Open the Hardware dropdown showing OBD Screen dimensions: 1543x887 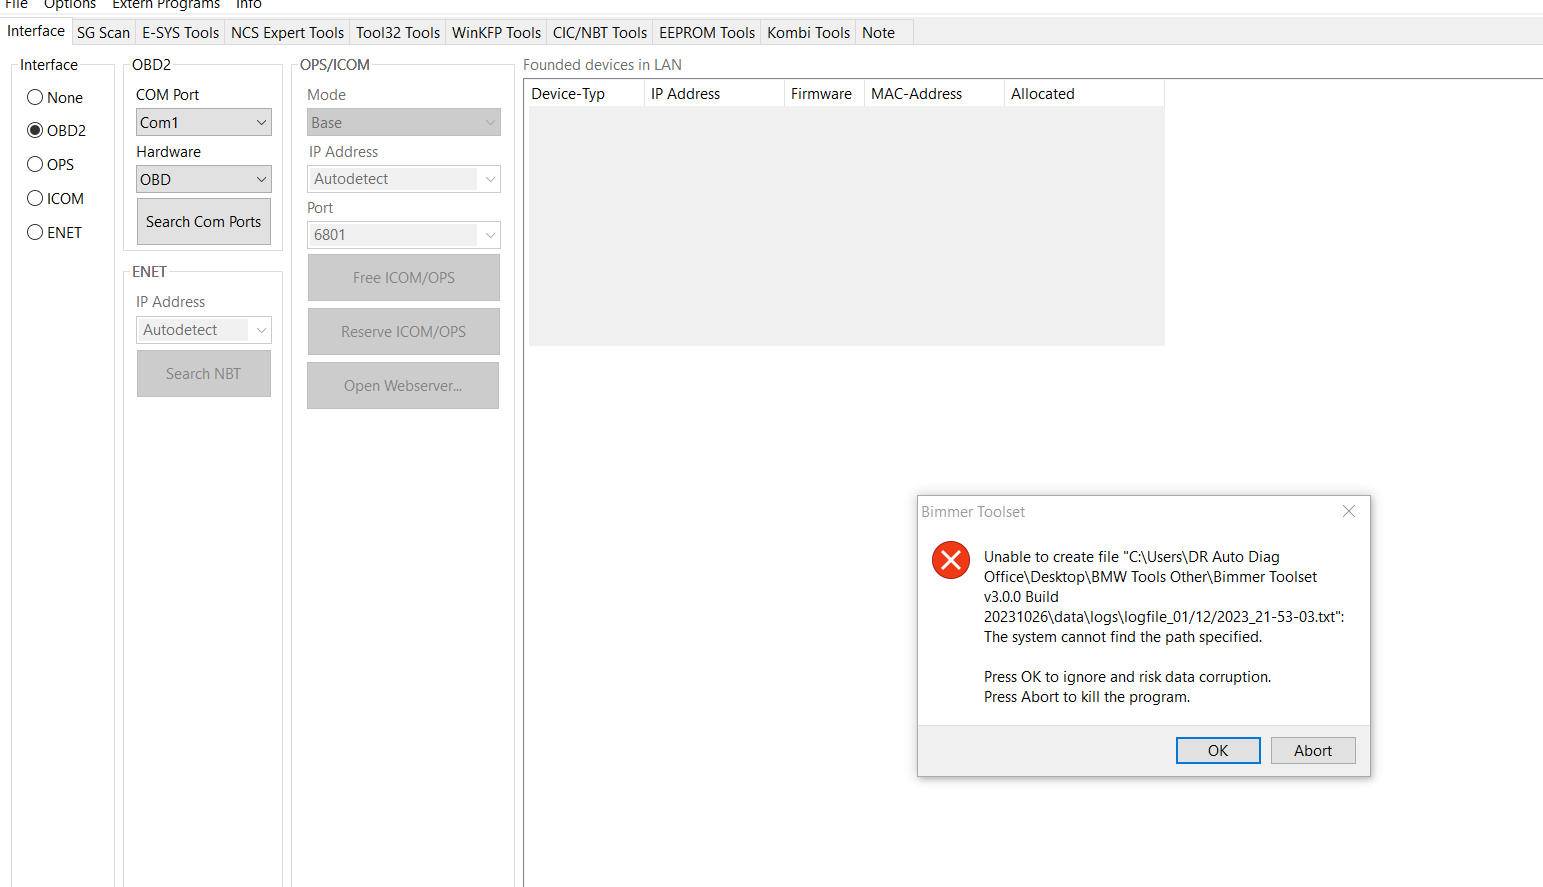204,179
